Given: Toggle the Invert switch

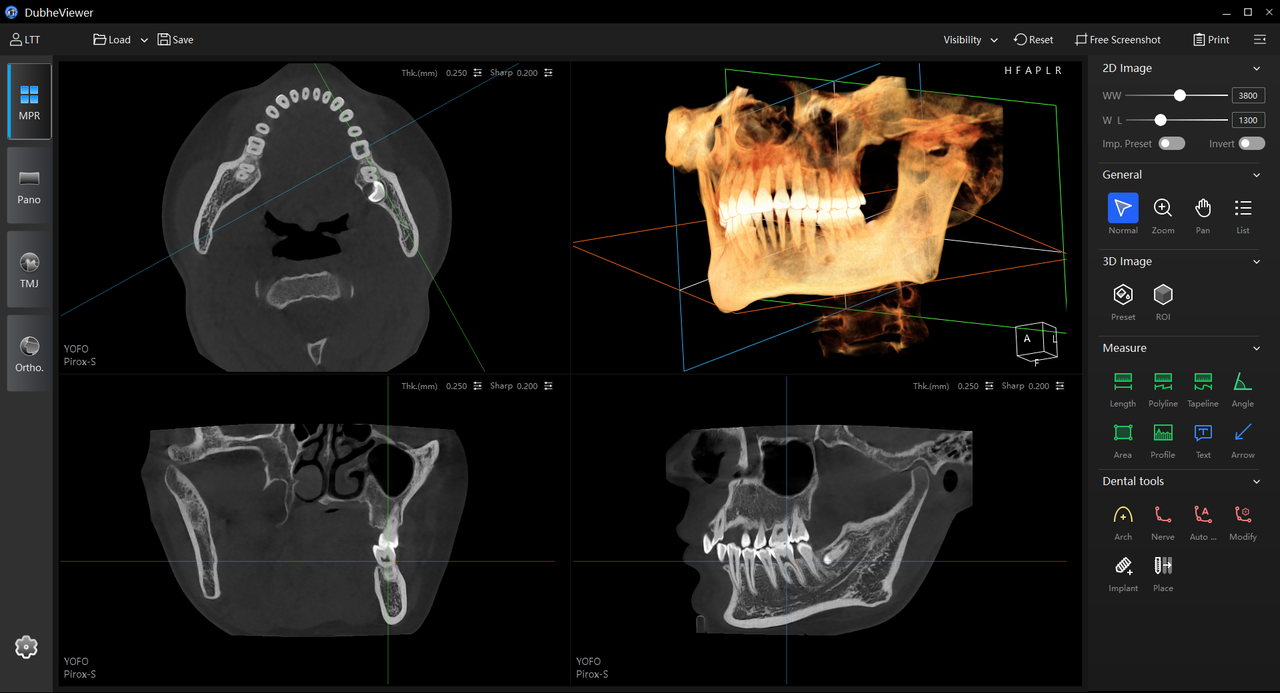Looking at the screenshot, I should point(1251,144).
